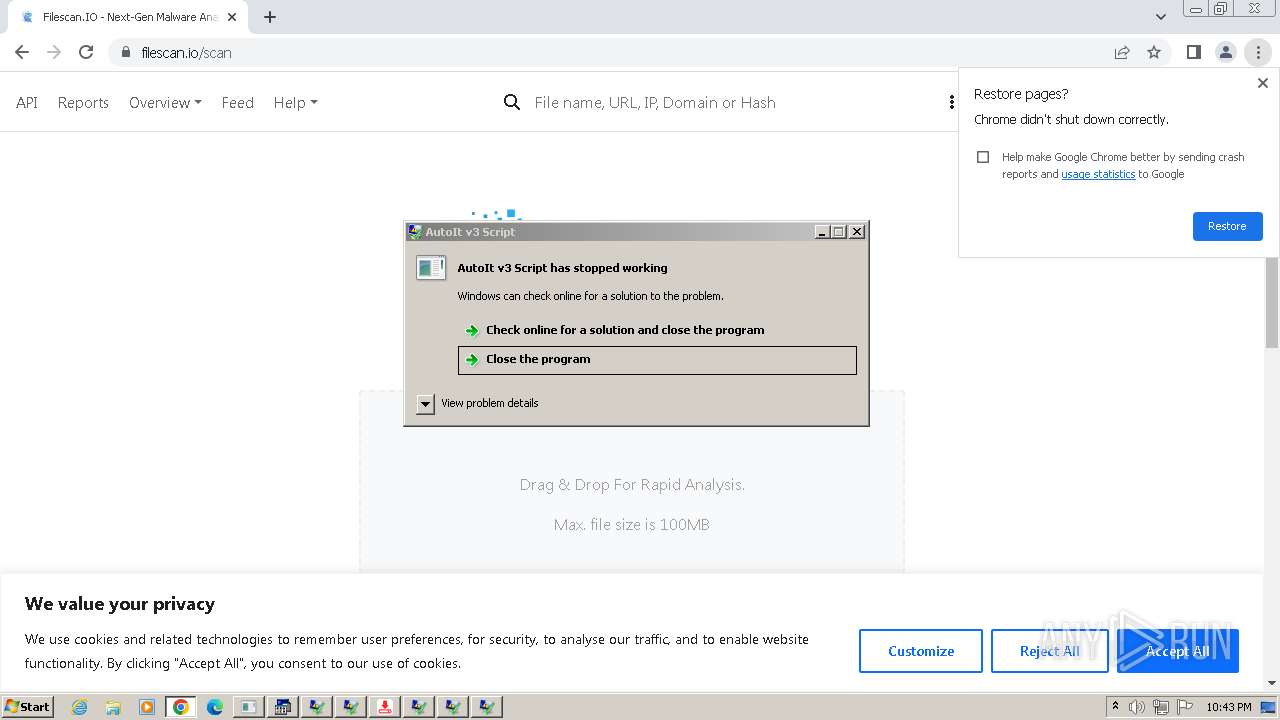This screenshot has height=720, width=1280.
Task: Open Chrome's three-dot menu
Action: click(1258, 52)
